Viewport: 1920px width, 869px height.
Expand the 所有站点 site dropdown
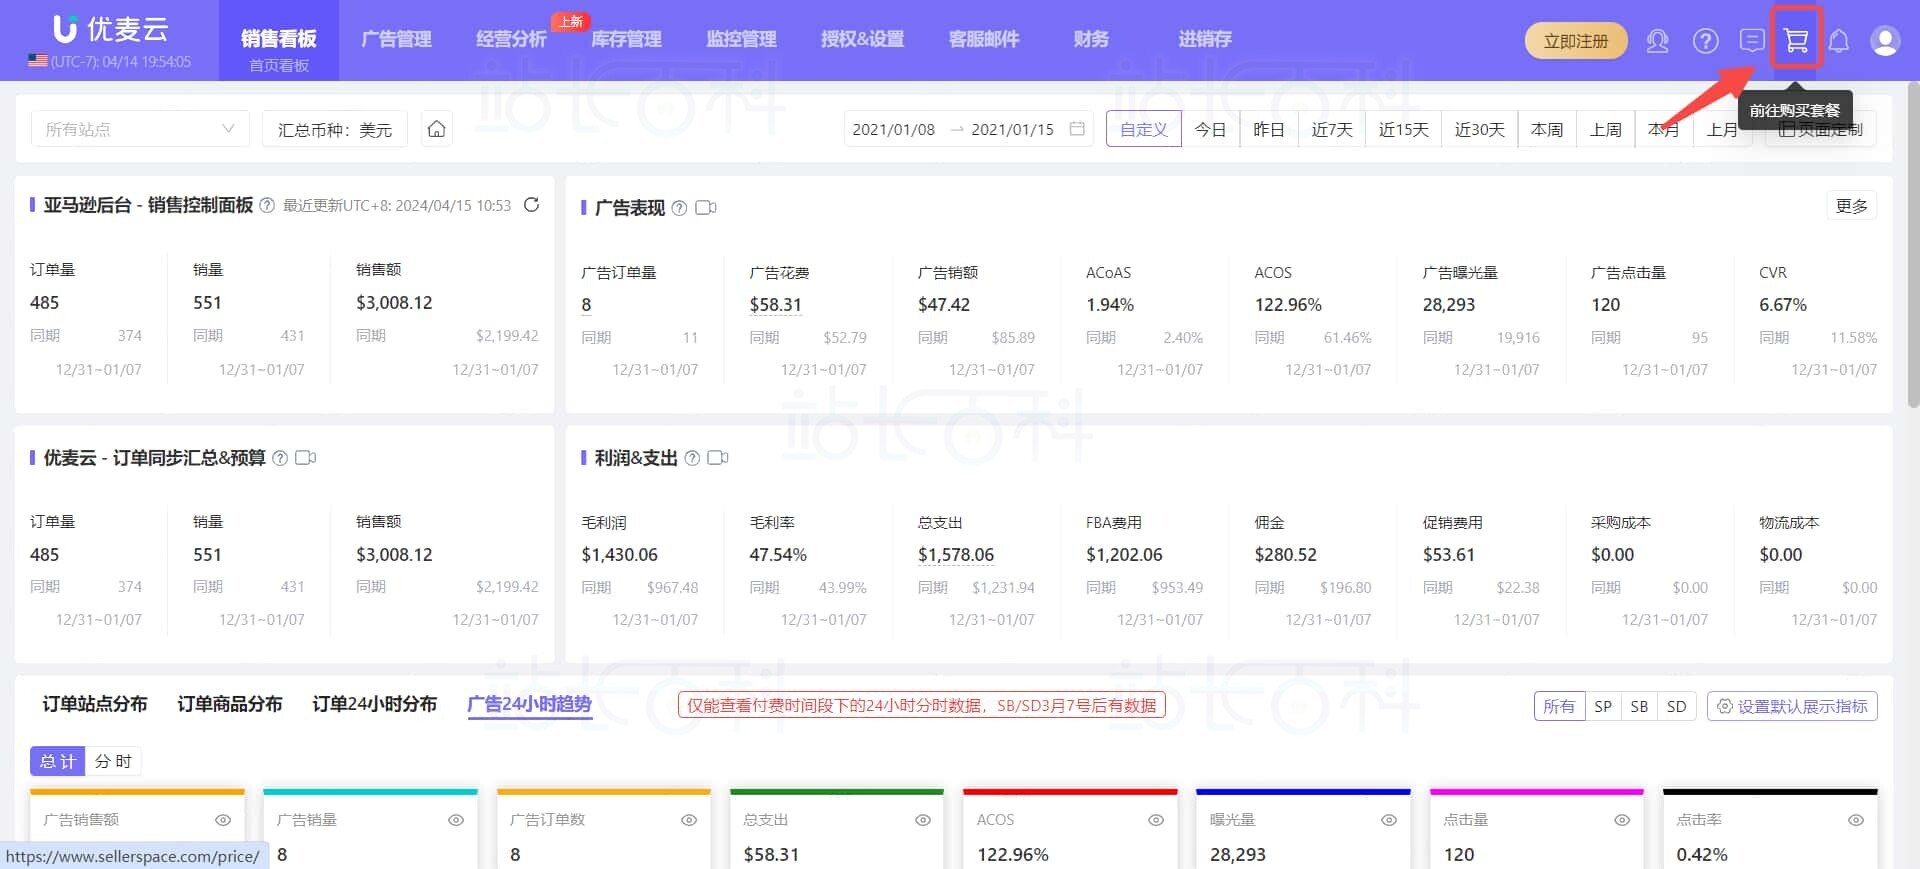(x=140, y=129)
